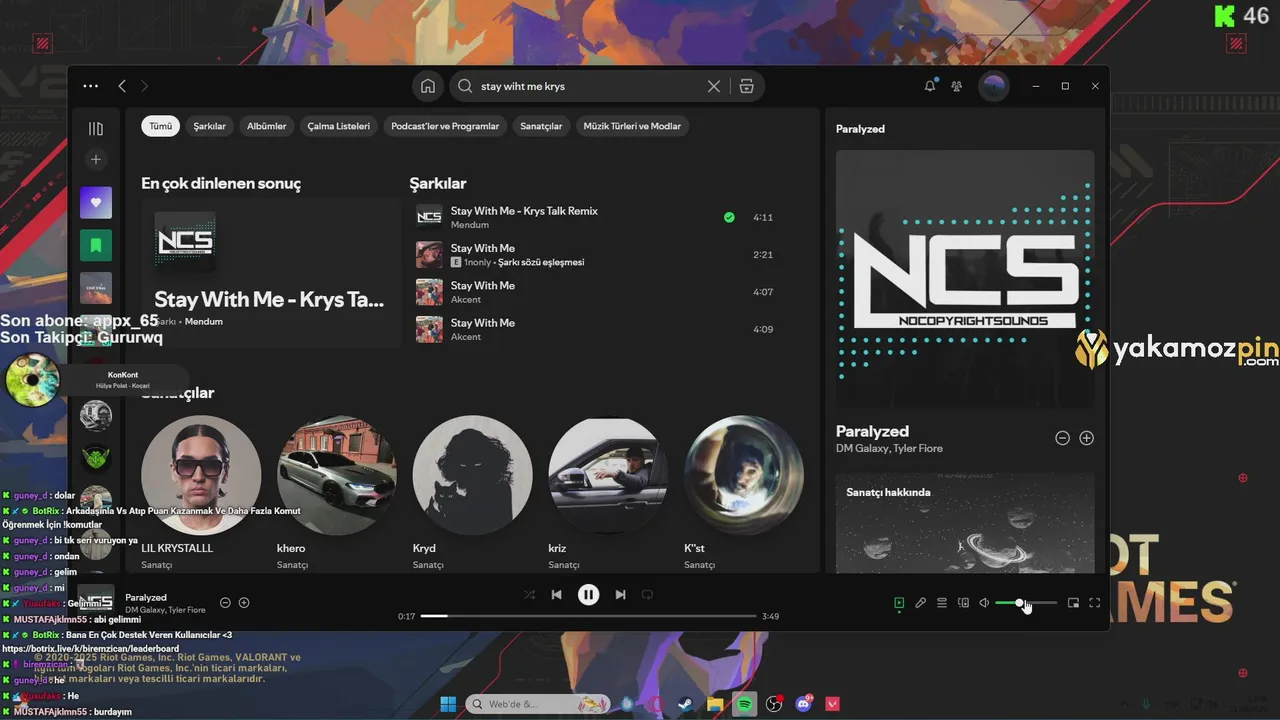Remove Paralyzed via minus icon in player bar
1280x720 pixels.
(225, 603)
